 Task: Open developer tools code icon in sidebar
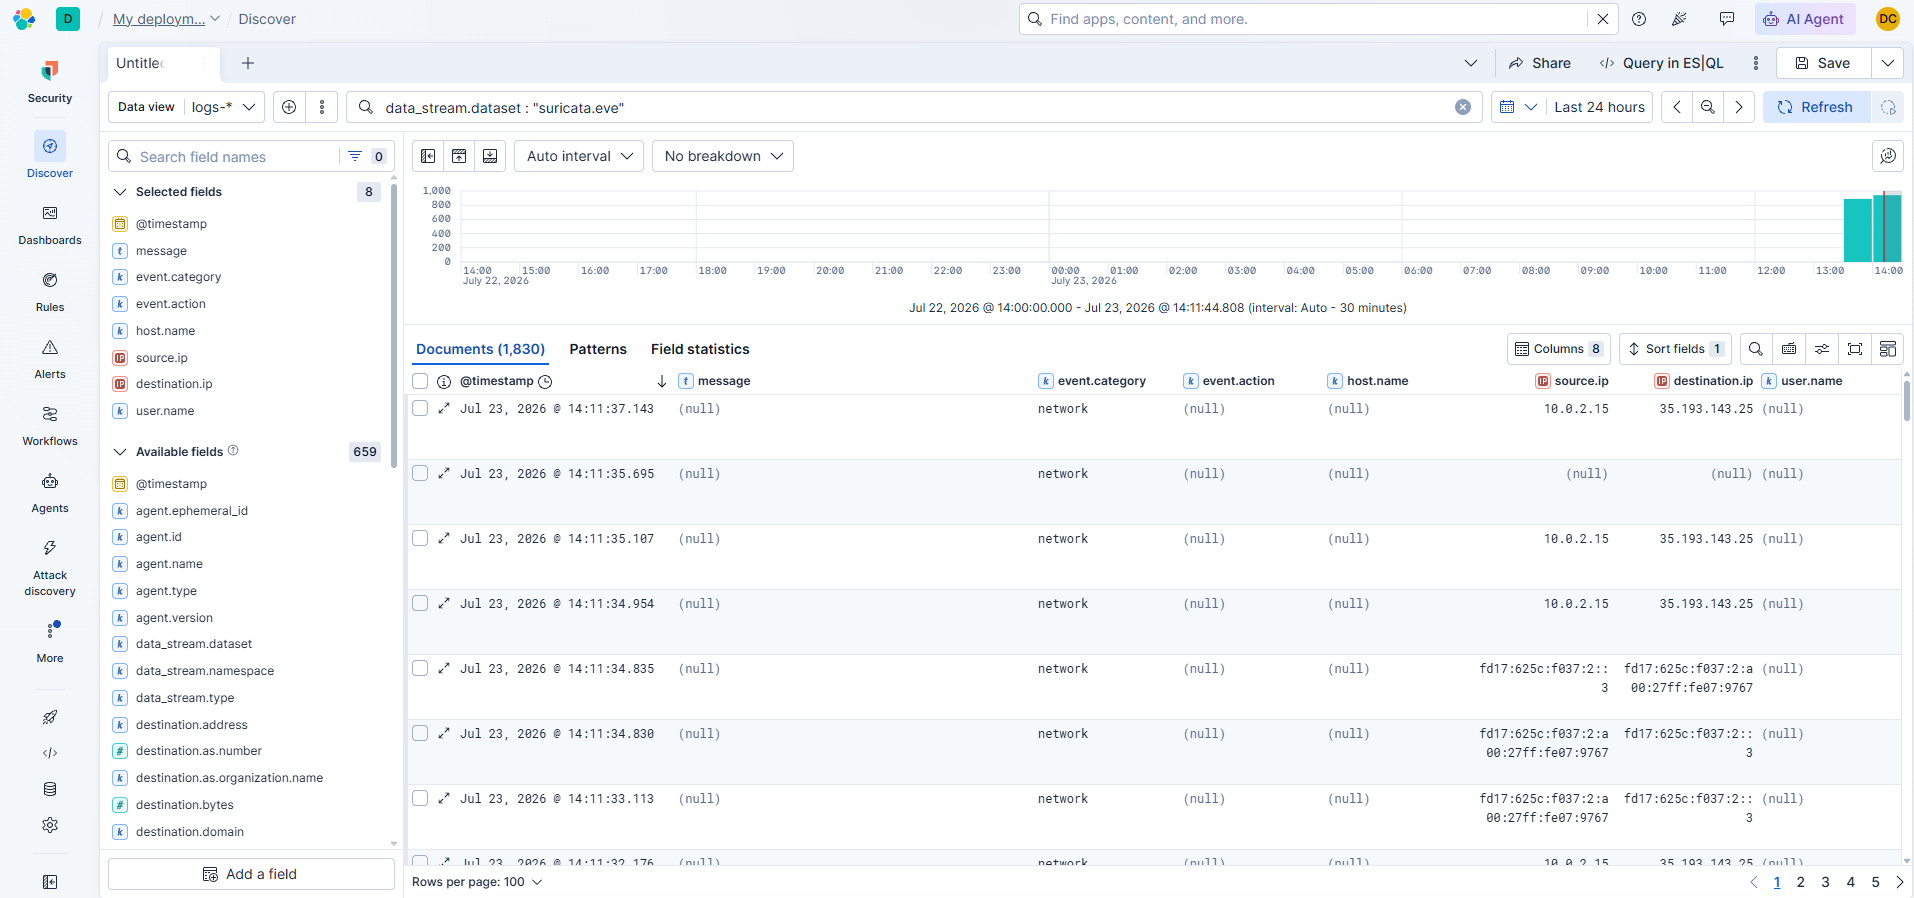pos(50,753)
